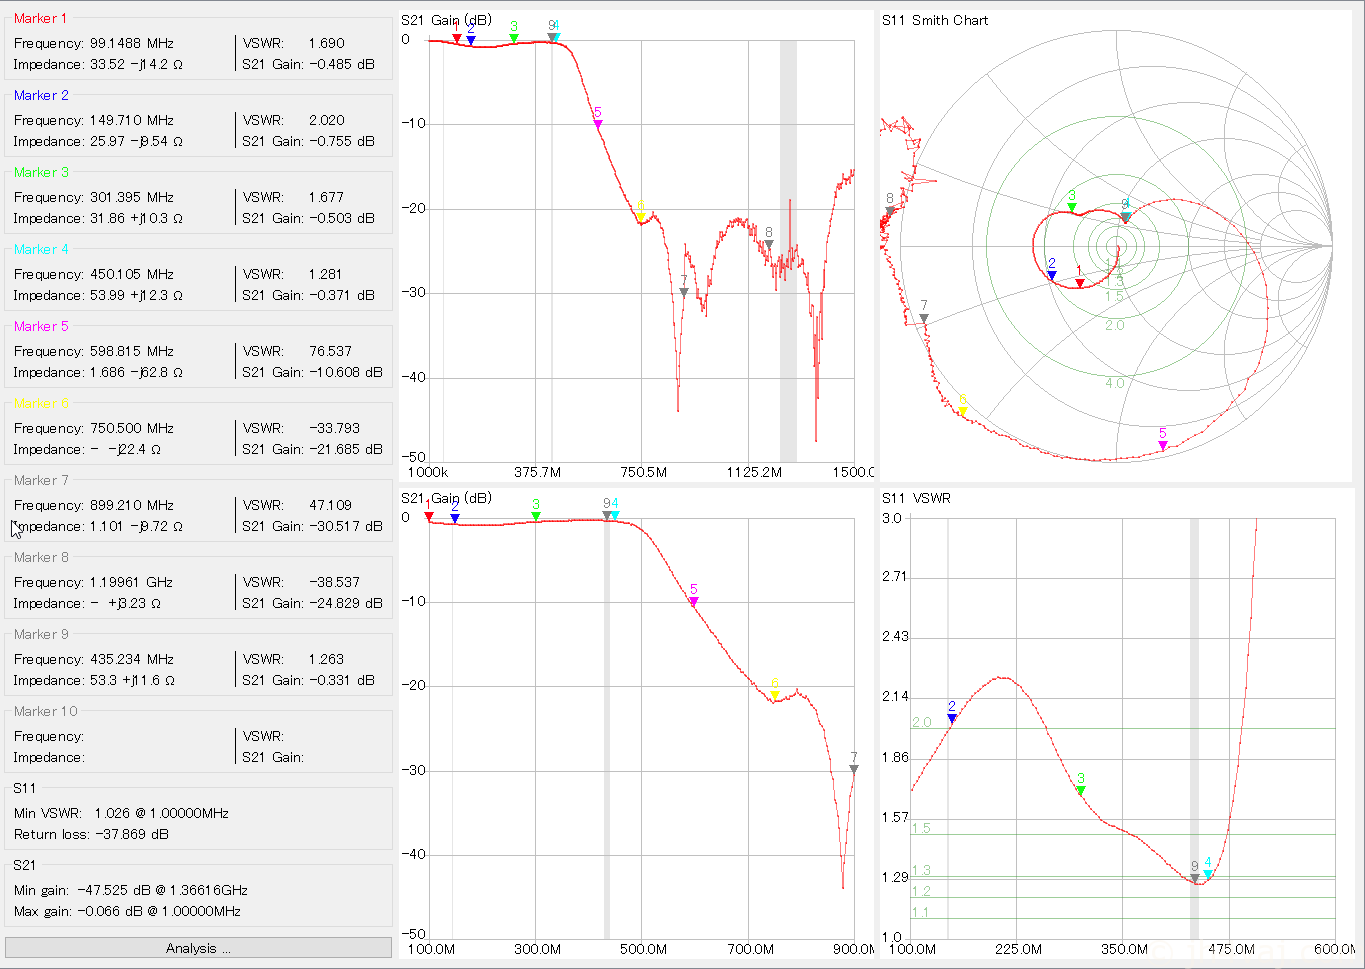Pick gray marker 7 on the Smith chart
Image resolution: width=1365 pixels, height=969 pixels.
[924, 318]
